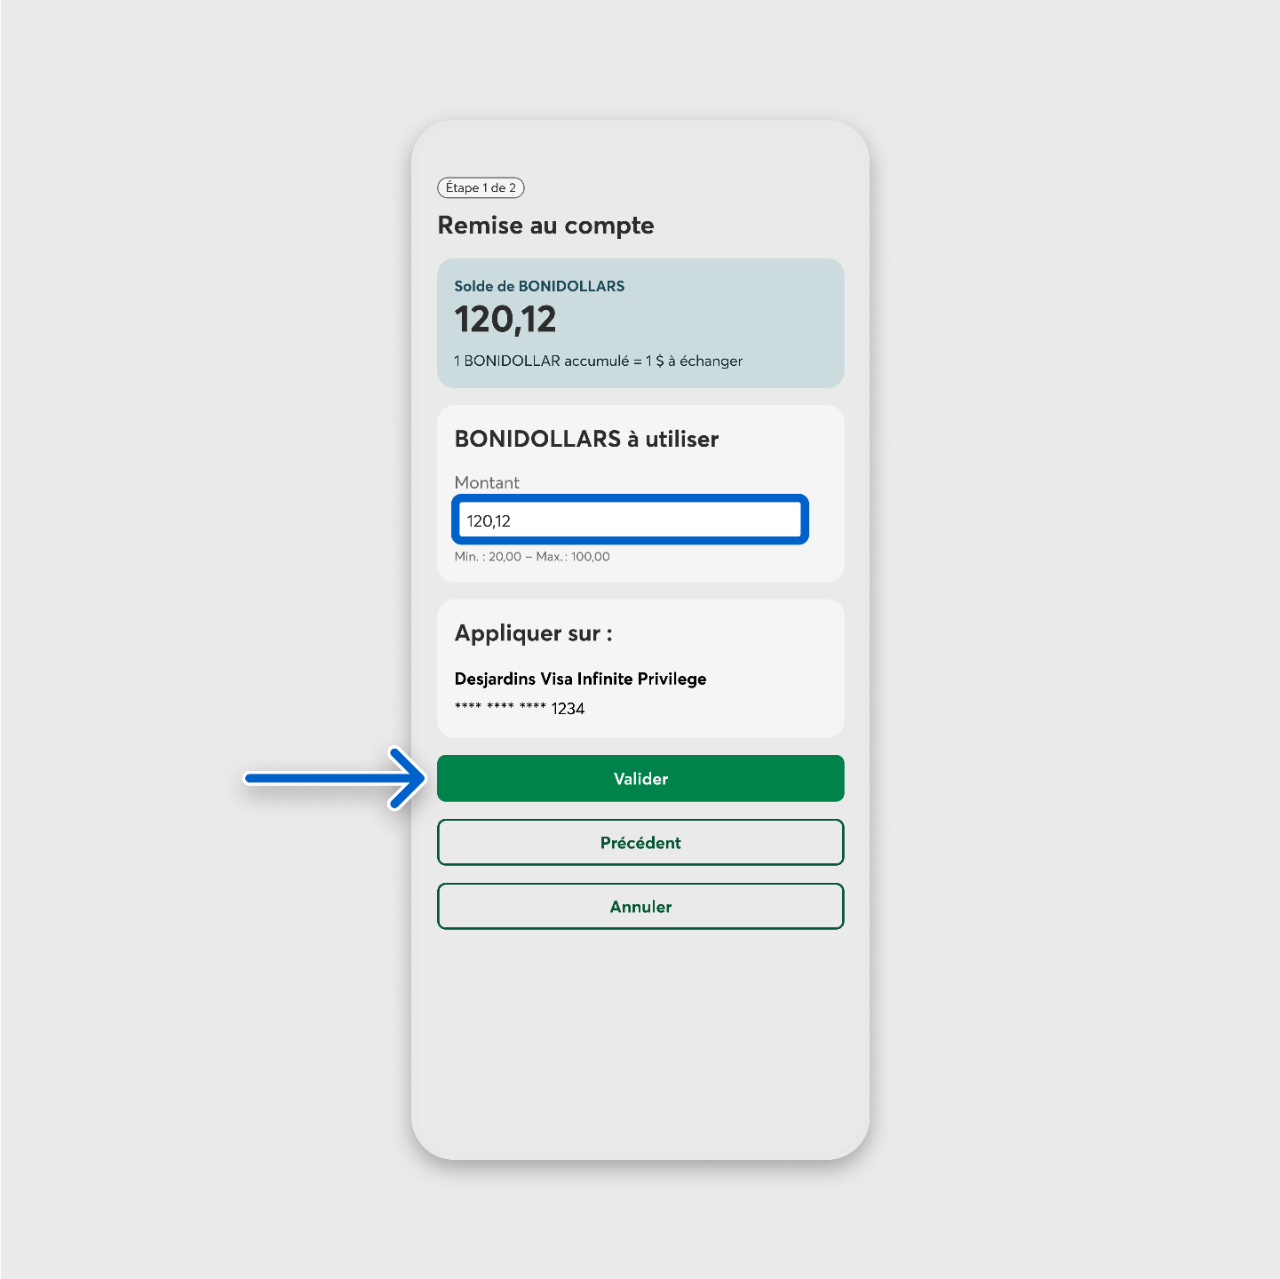
Task: Click the BONIDOLLARS à utiliser heading
Action: (586, 439)
